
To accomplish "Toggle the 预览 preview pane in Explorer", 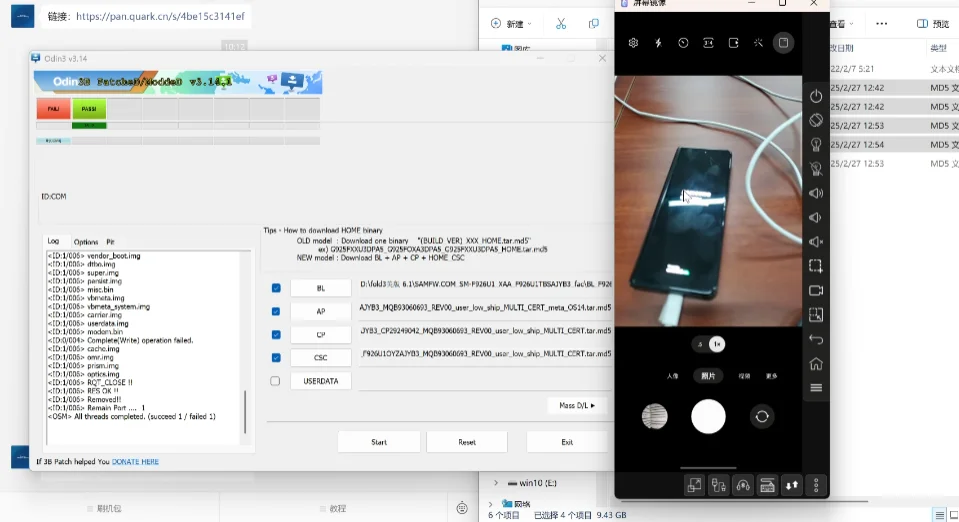I will click(933, 24).
